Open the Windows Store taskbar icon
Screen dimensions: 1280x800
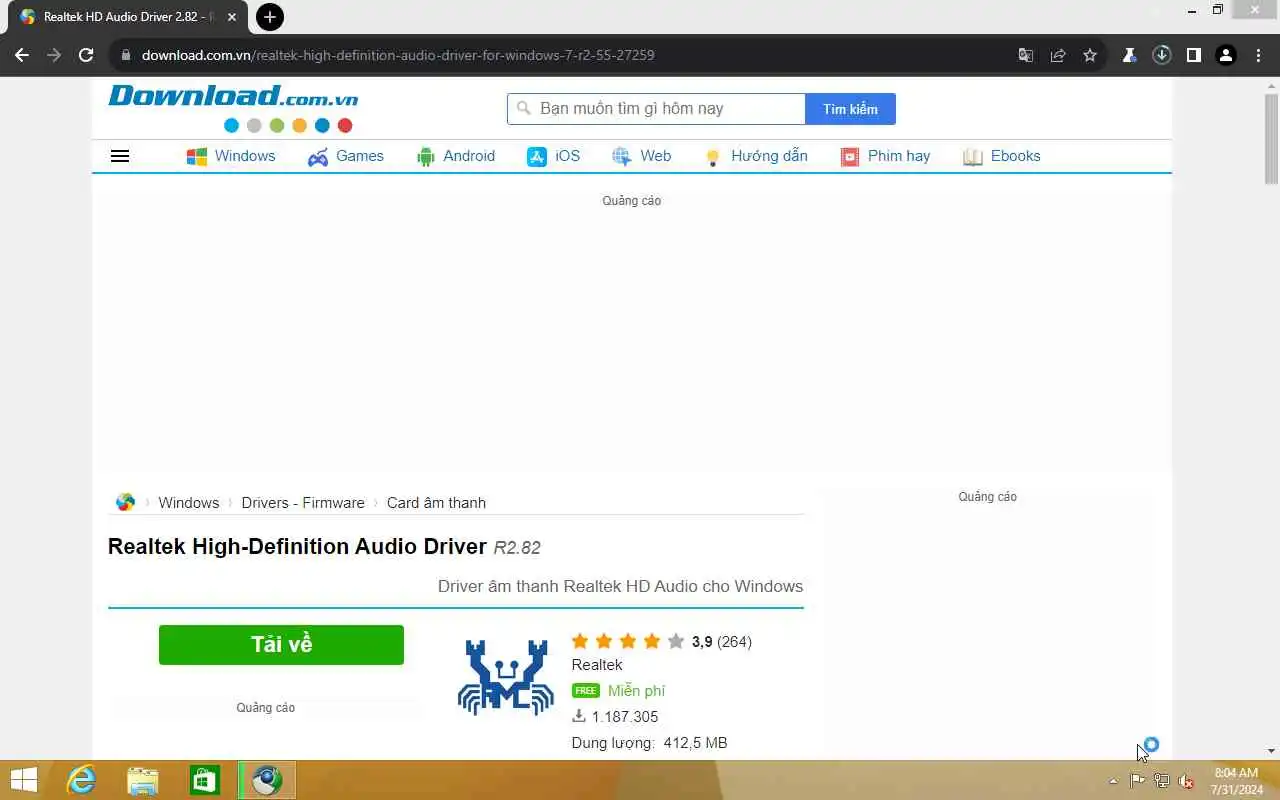(x=205, y=780)
